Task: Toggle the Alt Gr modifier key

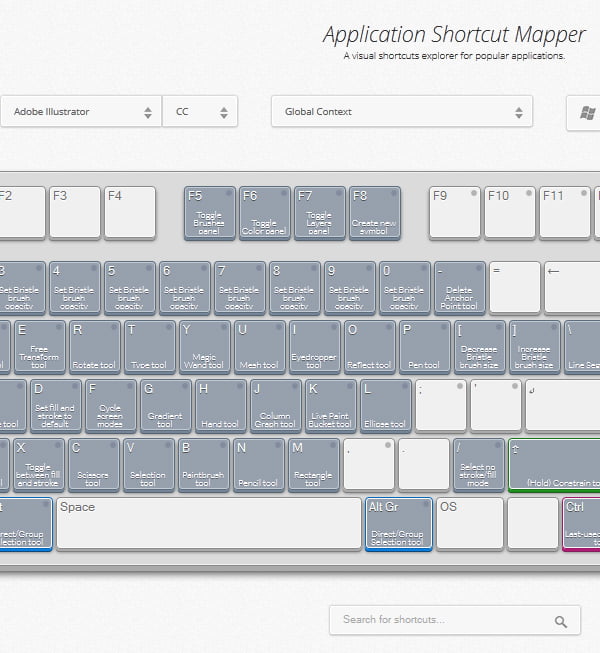Action: [399, 524]
